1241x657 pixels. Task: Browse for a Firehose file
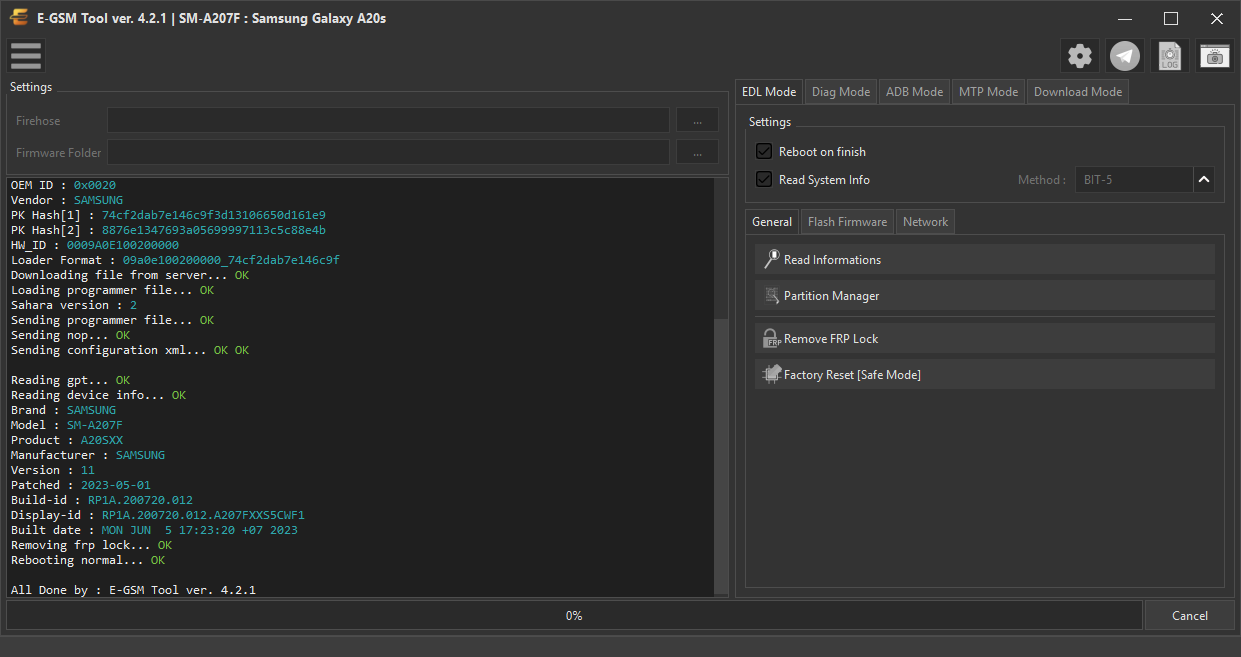[x=697, y=120]
